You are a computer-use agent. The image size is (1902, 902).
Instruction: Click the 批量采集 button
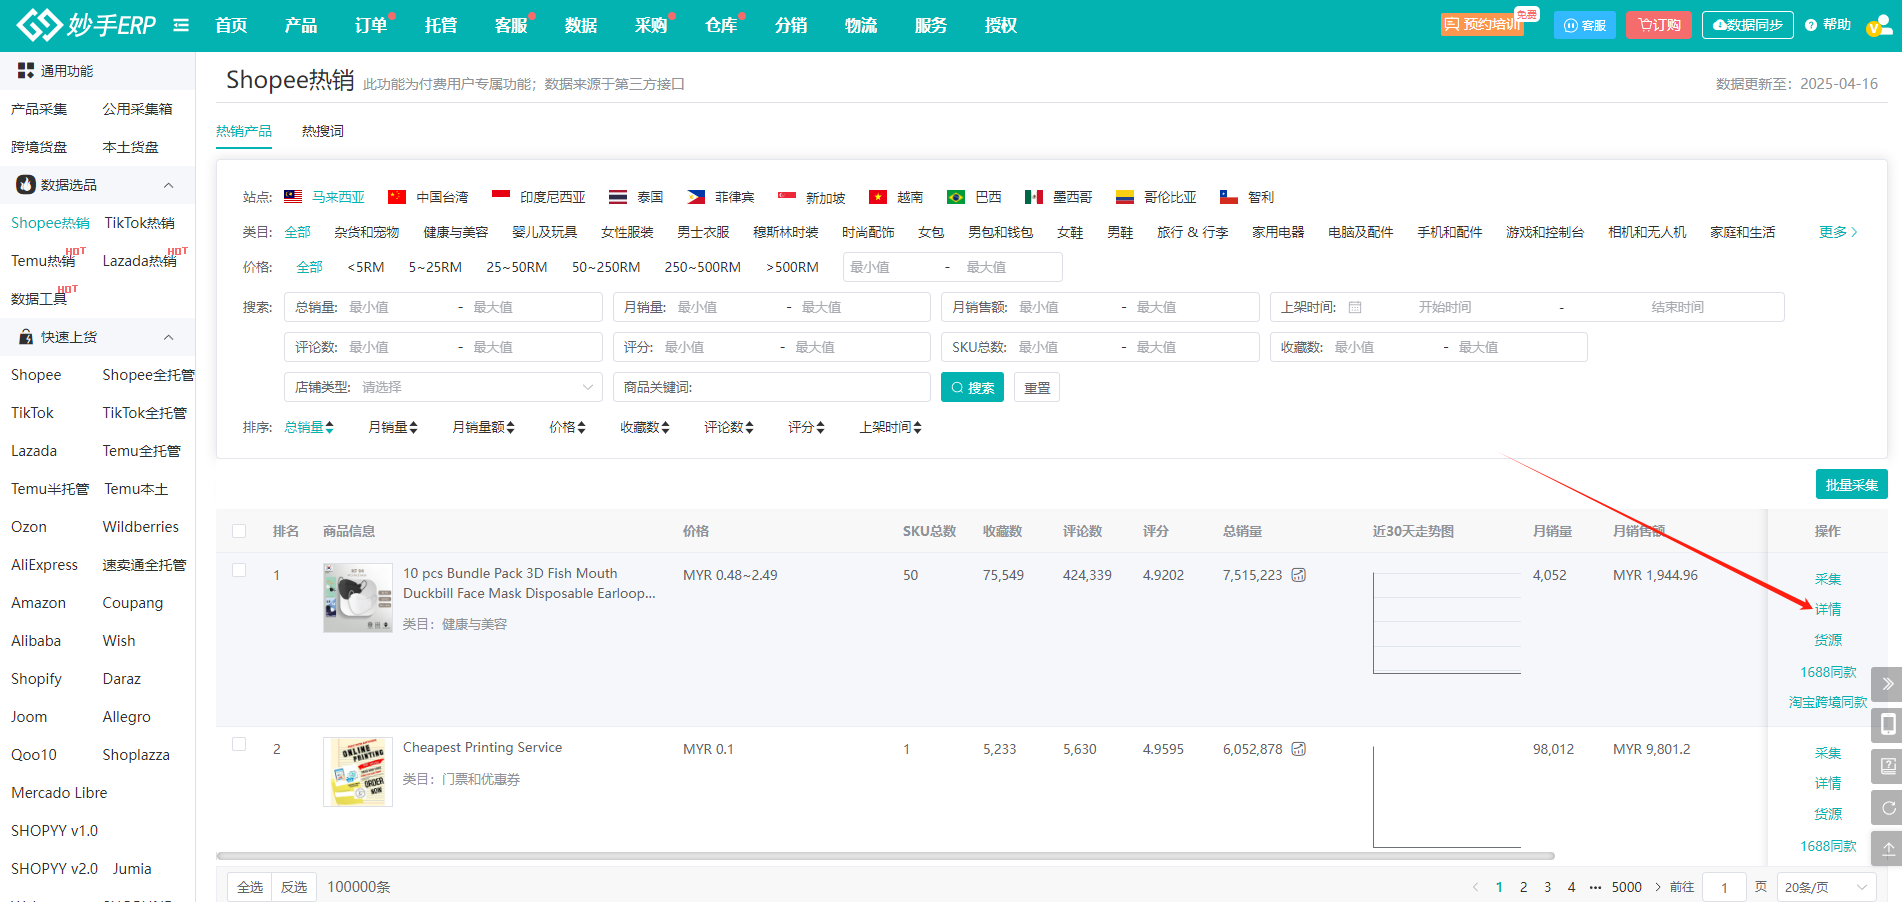click(x=1852, y=484)
